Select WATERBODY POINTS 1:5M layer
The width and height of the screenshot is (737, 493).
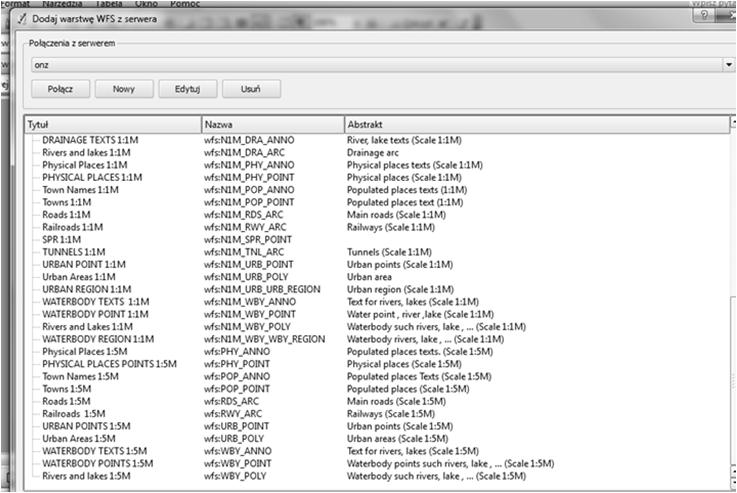98,463
